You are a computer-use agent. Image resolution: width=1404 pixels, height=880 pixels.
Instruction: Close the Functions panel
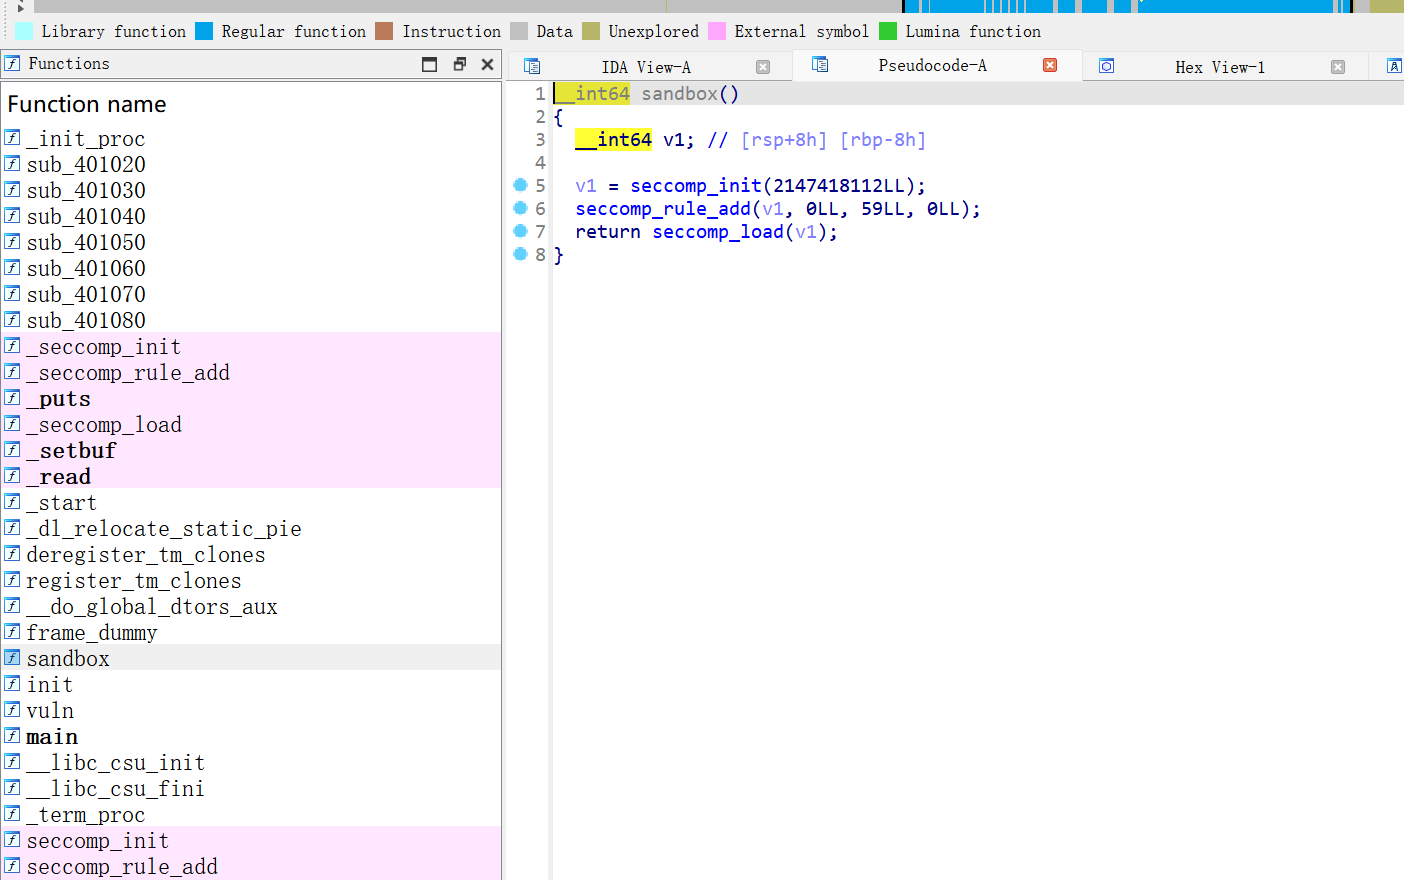click(488, 64)
